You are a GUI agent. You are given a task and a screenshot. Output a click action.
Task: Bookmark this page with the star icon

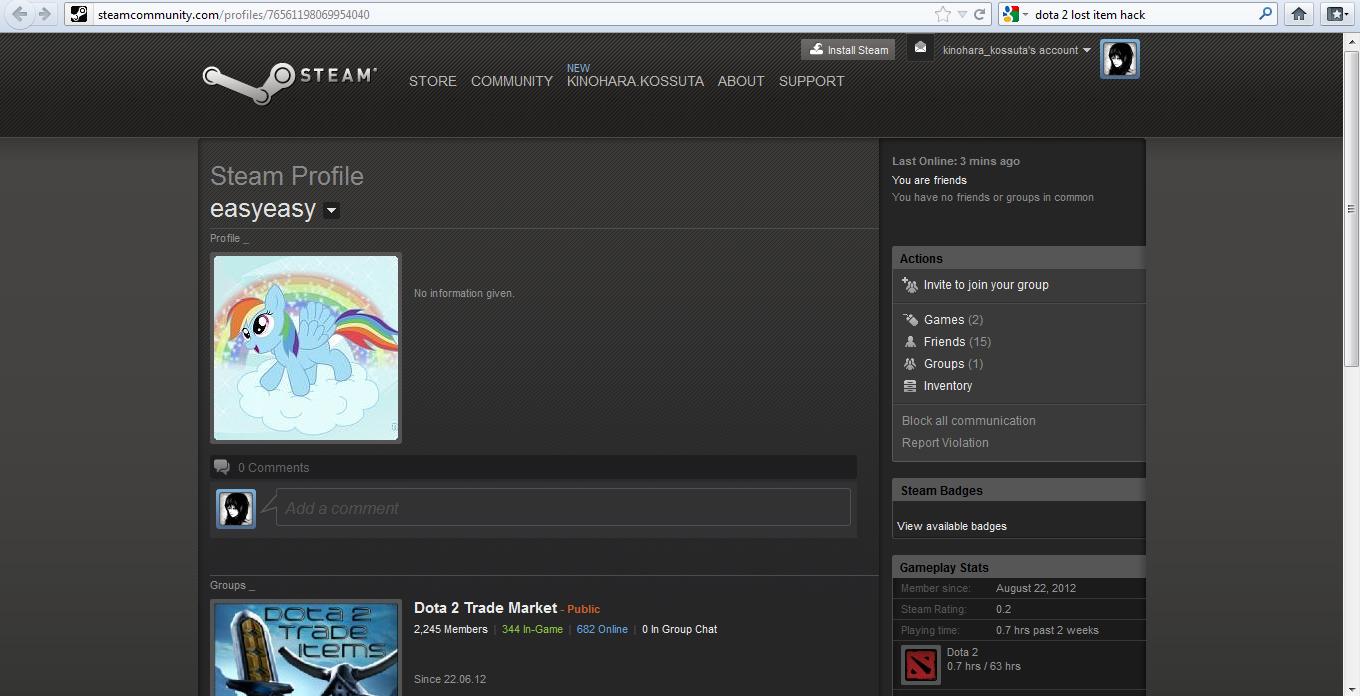pyautogui.click(x=943, y=14)
